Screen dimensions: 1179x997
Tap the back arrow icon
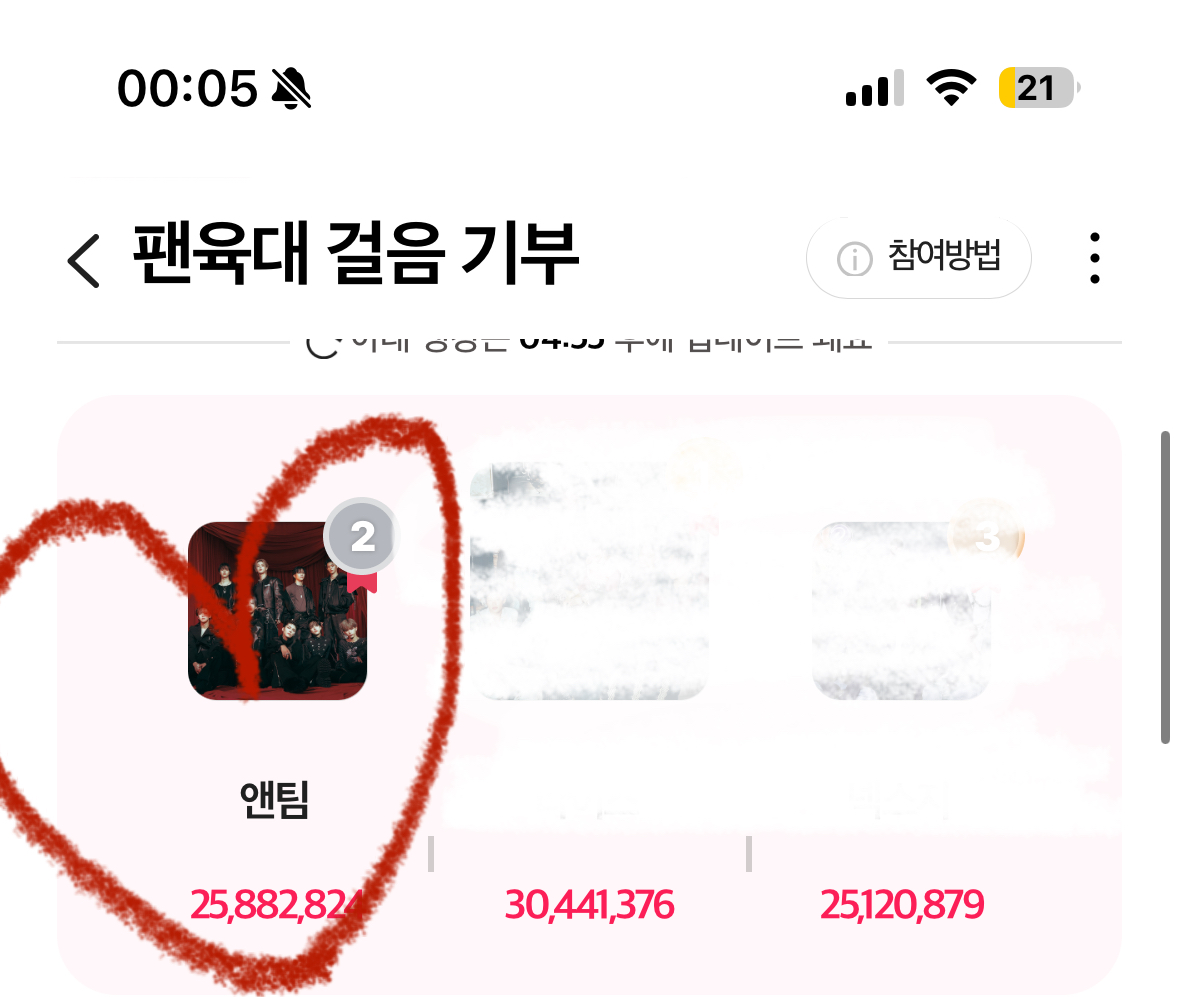click(x=83, y=260)
